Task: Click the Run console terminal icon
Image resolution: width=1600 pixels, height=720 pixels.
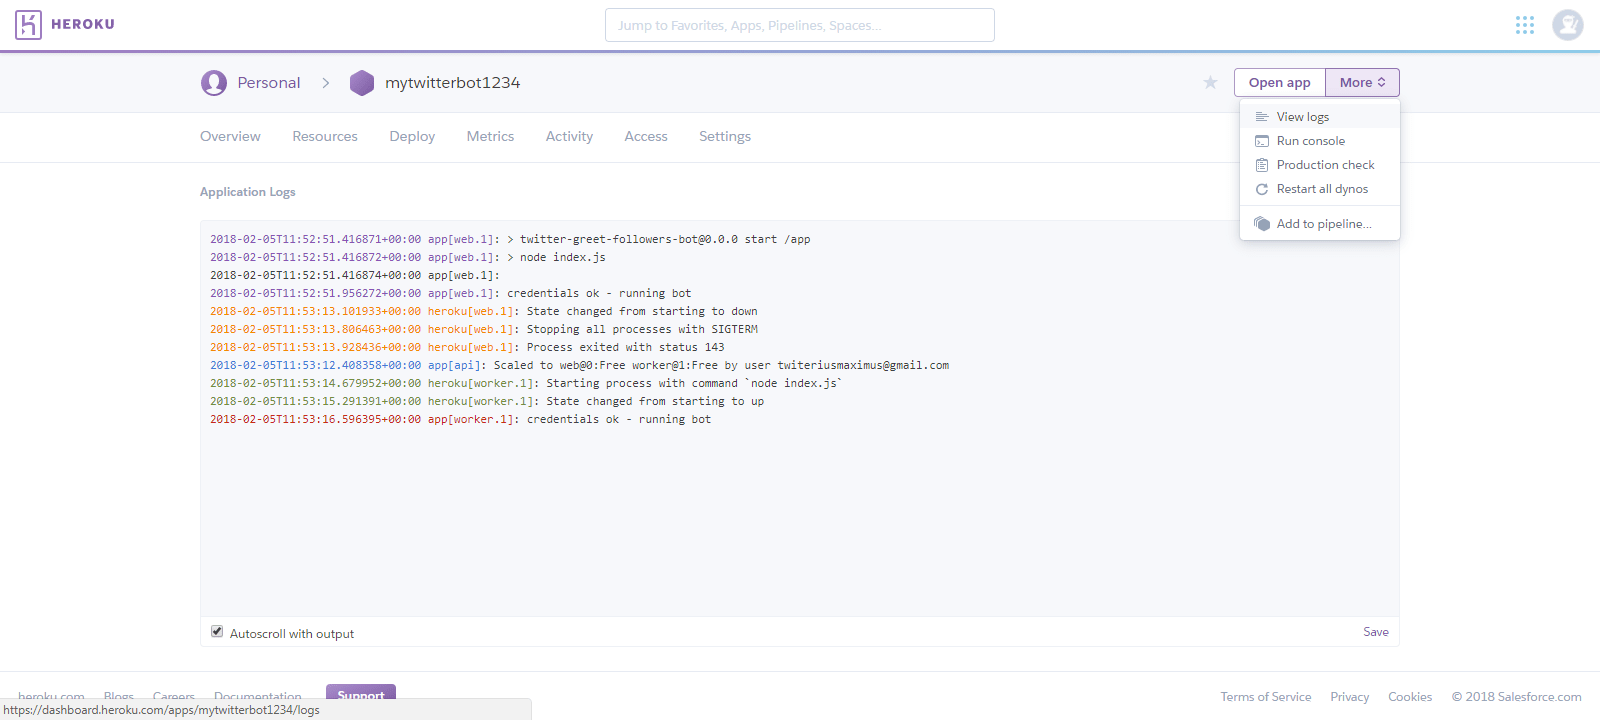Action: point(1262,141)
